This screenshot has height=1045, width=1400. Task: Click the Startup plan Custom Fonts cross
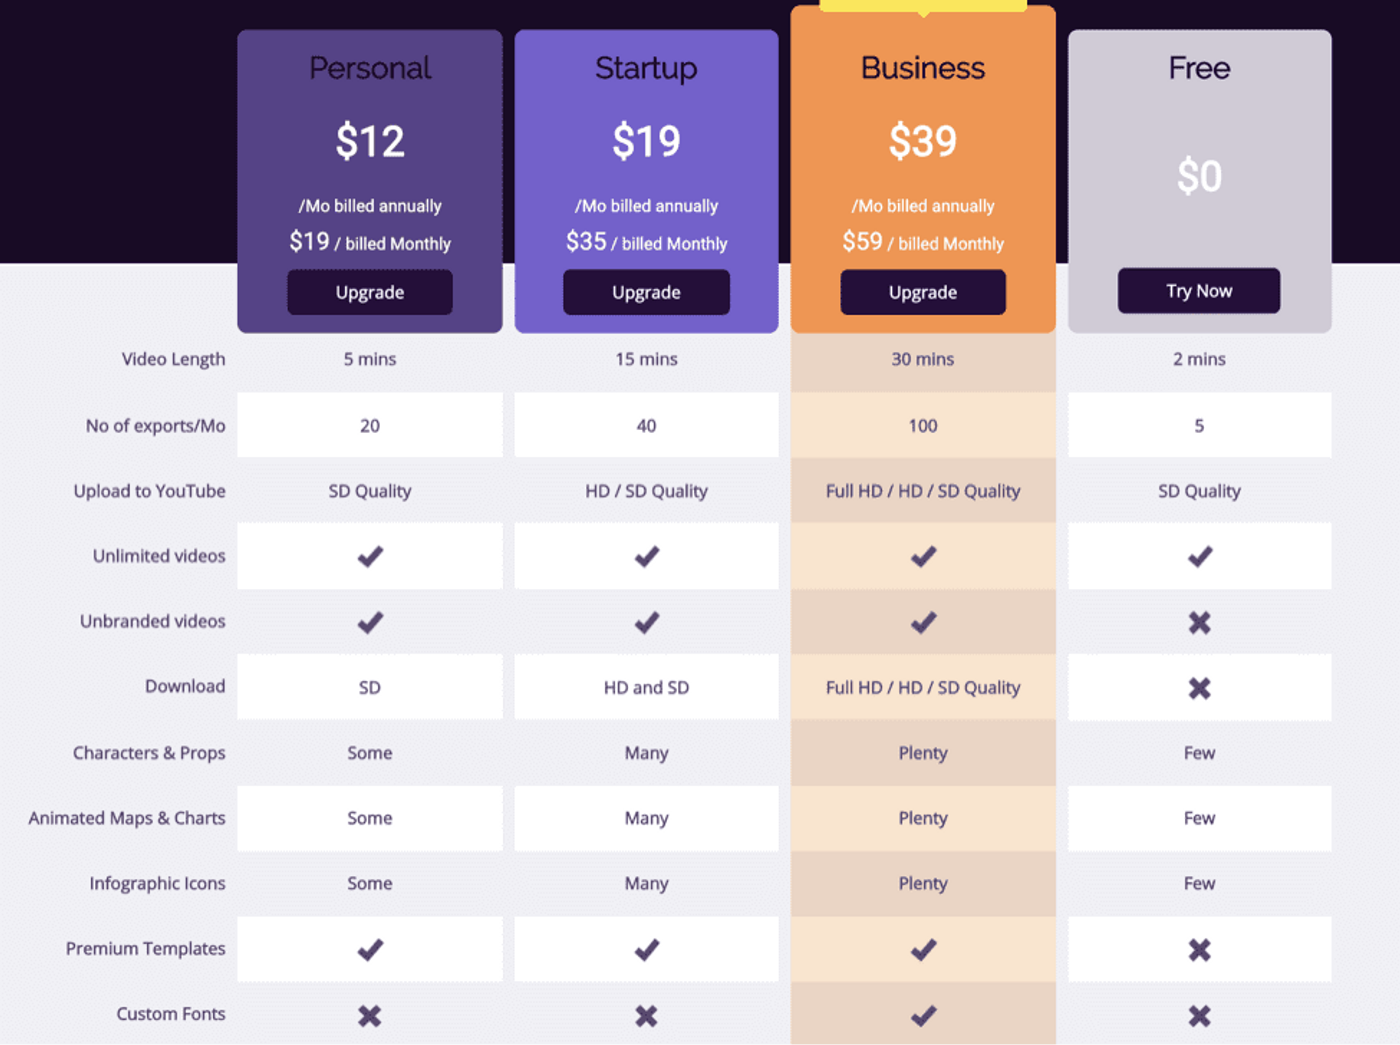pyautogui.click(x=646, y=1016)
